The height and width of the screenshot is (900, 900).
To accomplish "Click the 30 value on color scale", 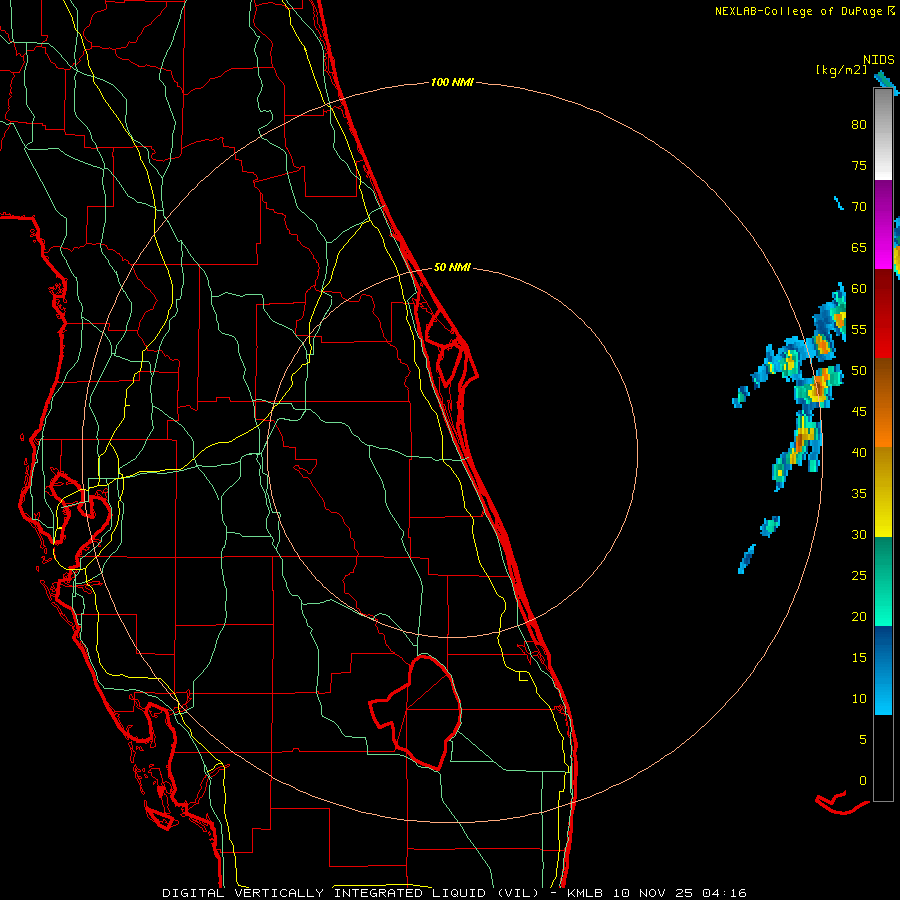I will [859, 535].
